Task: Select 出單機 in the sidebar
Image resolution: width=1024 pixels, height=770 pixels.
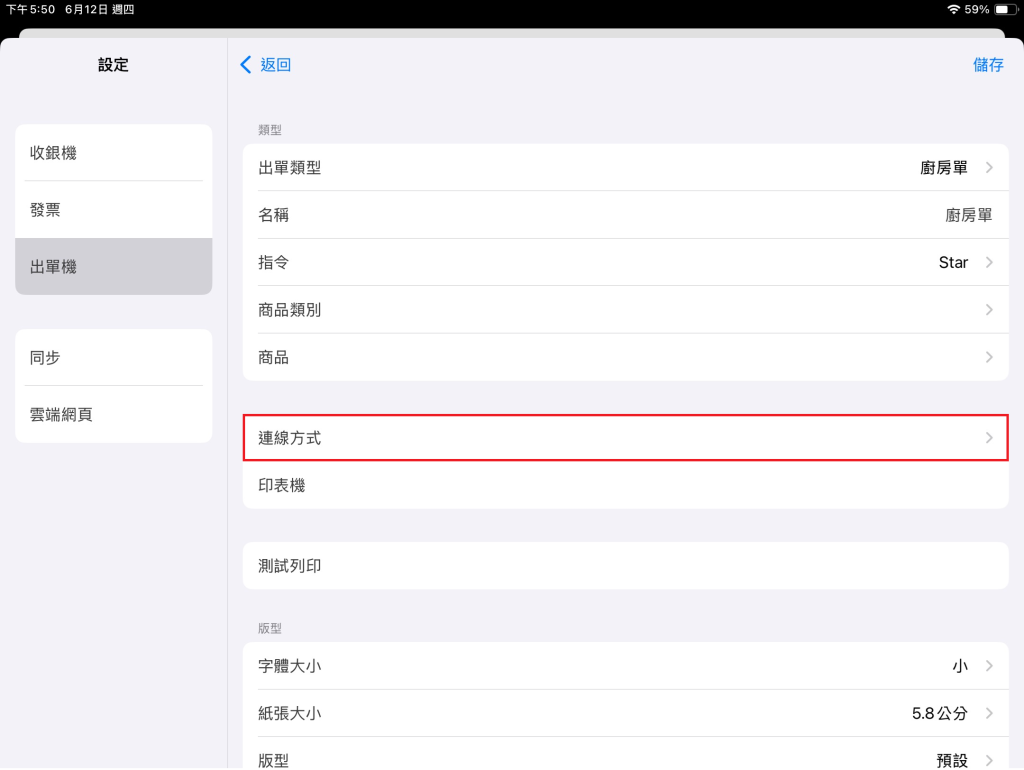Action: point(114,266)
